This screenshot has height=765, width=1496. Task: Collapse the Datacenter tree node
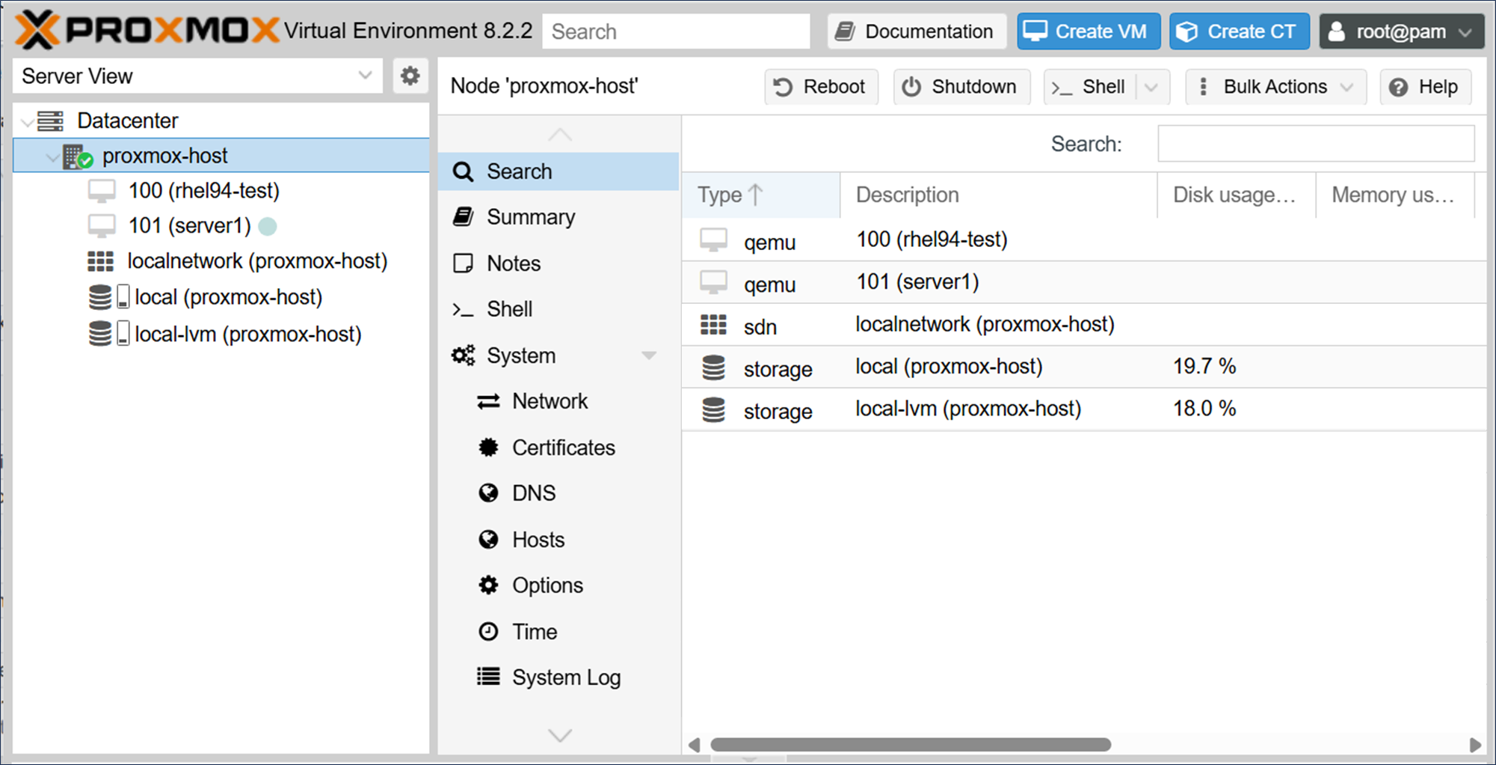(25, 120)
